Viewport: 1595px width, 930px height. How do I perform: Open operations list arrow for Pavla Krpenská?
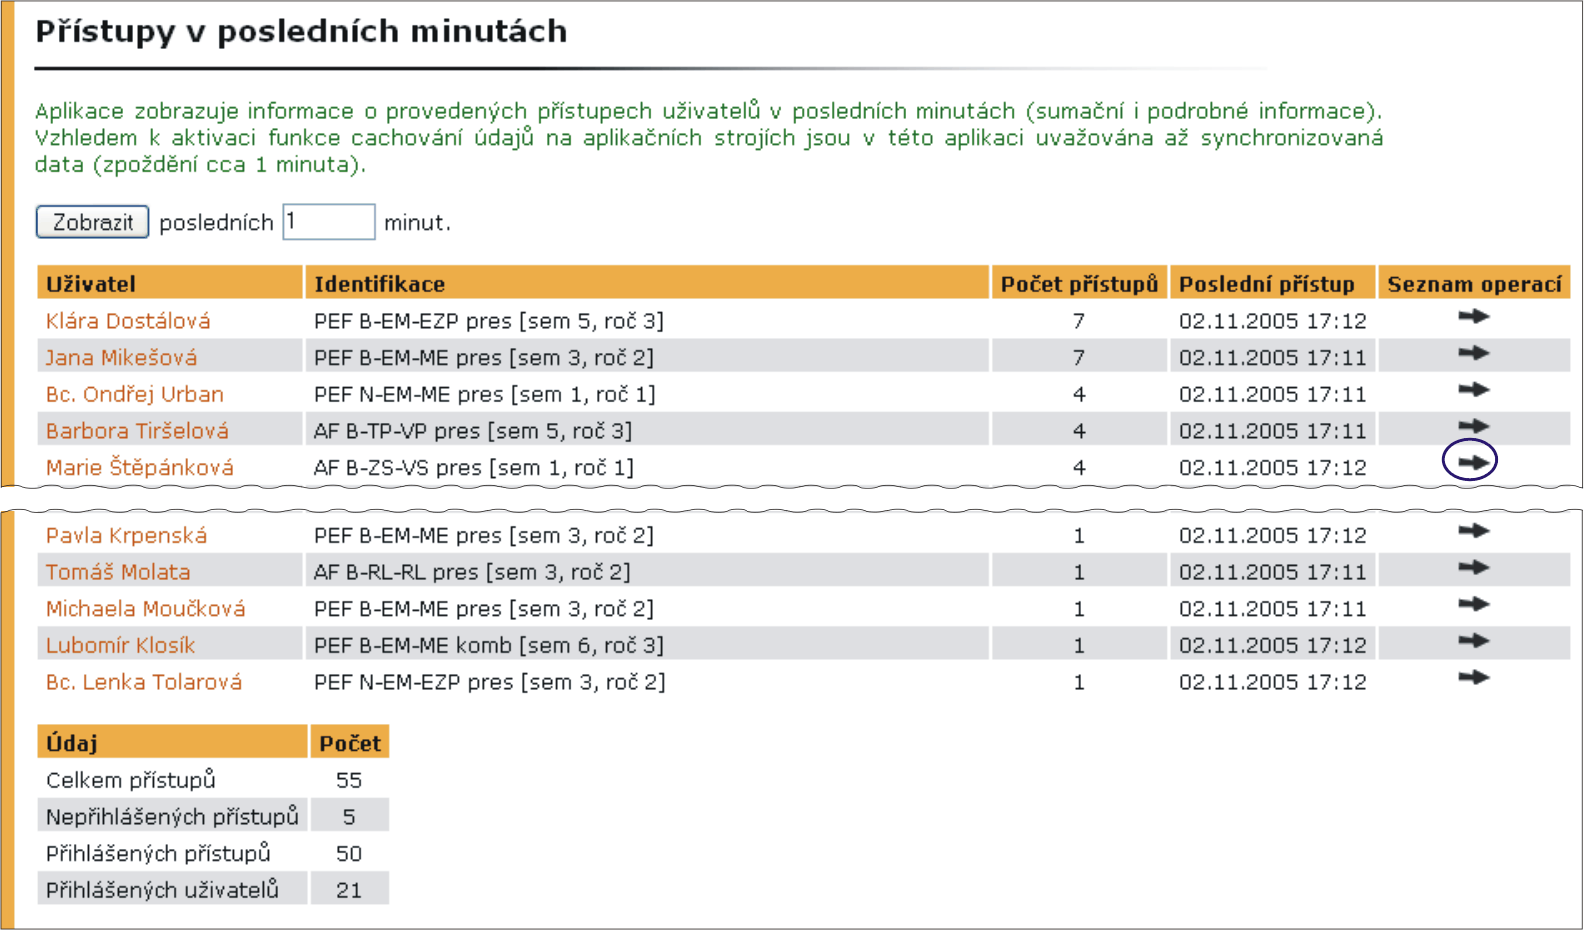coord(1473,531)
